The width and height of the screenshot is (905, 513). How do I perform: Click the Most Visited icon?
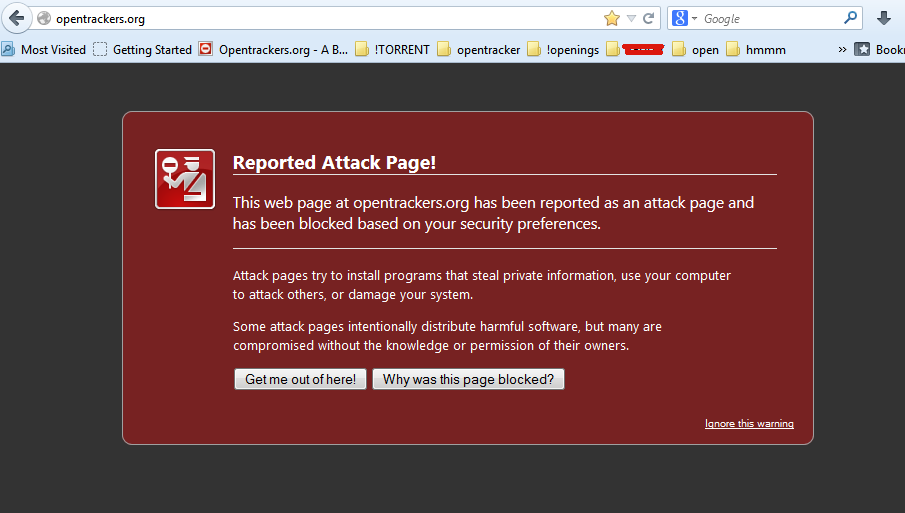8,50
